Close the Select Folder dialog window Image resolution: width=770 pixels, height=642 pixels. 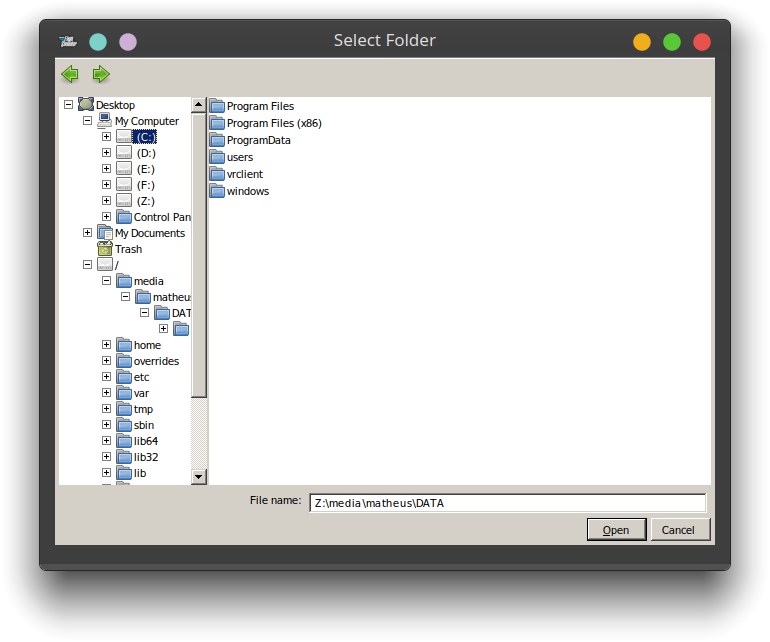pyautogui.click(x=702, y=42)
